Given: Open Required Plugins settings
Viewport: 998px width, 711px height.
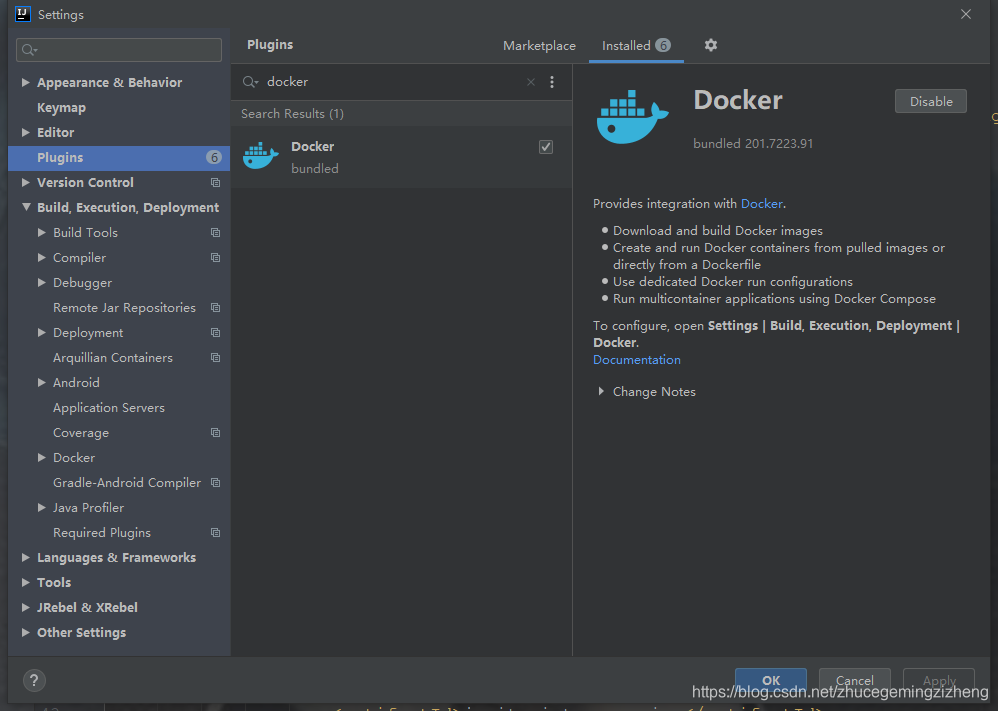Looking at the screenshot, I should pyautogui.click(x=102, y=533).
